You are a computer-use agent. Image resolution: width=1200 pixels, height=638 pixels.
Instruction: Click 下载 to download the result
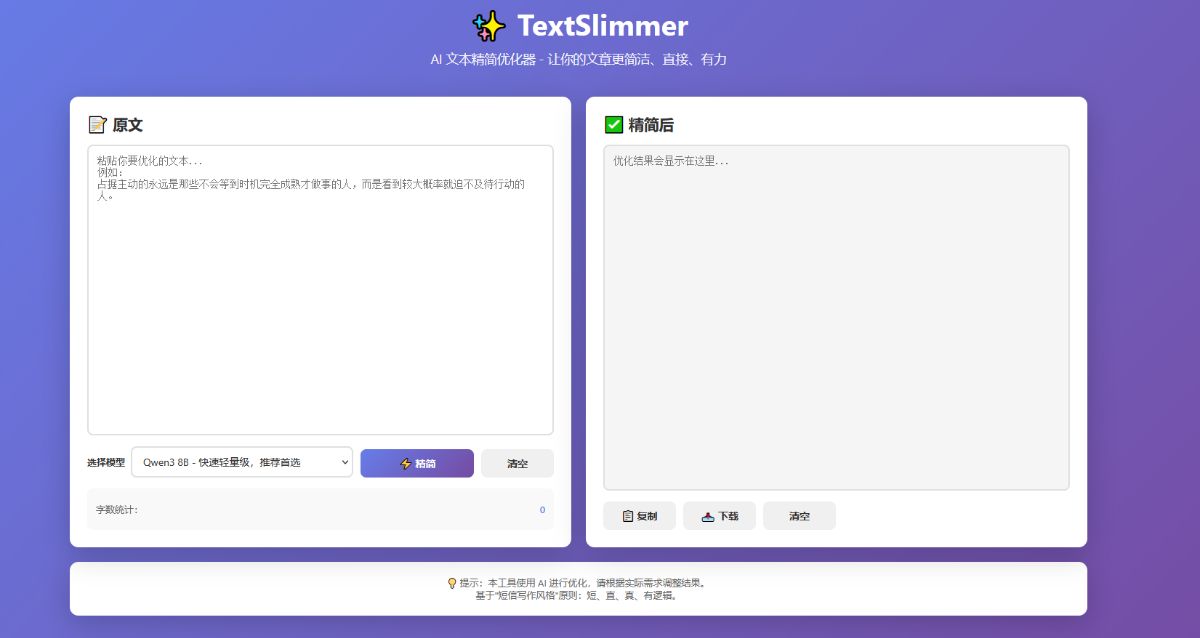719,515
